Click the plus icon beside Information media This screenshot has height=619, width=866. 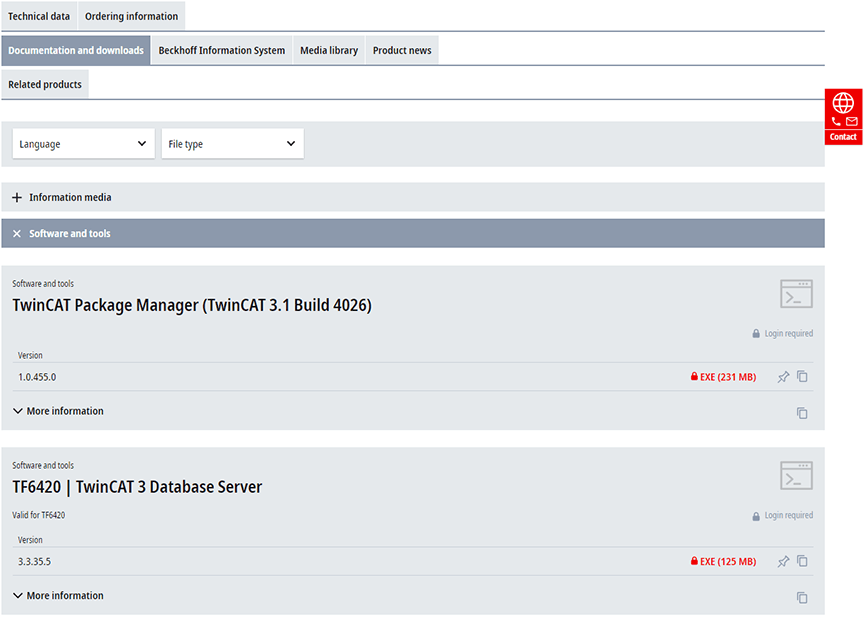(x=17, y=198)
